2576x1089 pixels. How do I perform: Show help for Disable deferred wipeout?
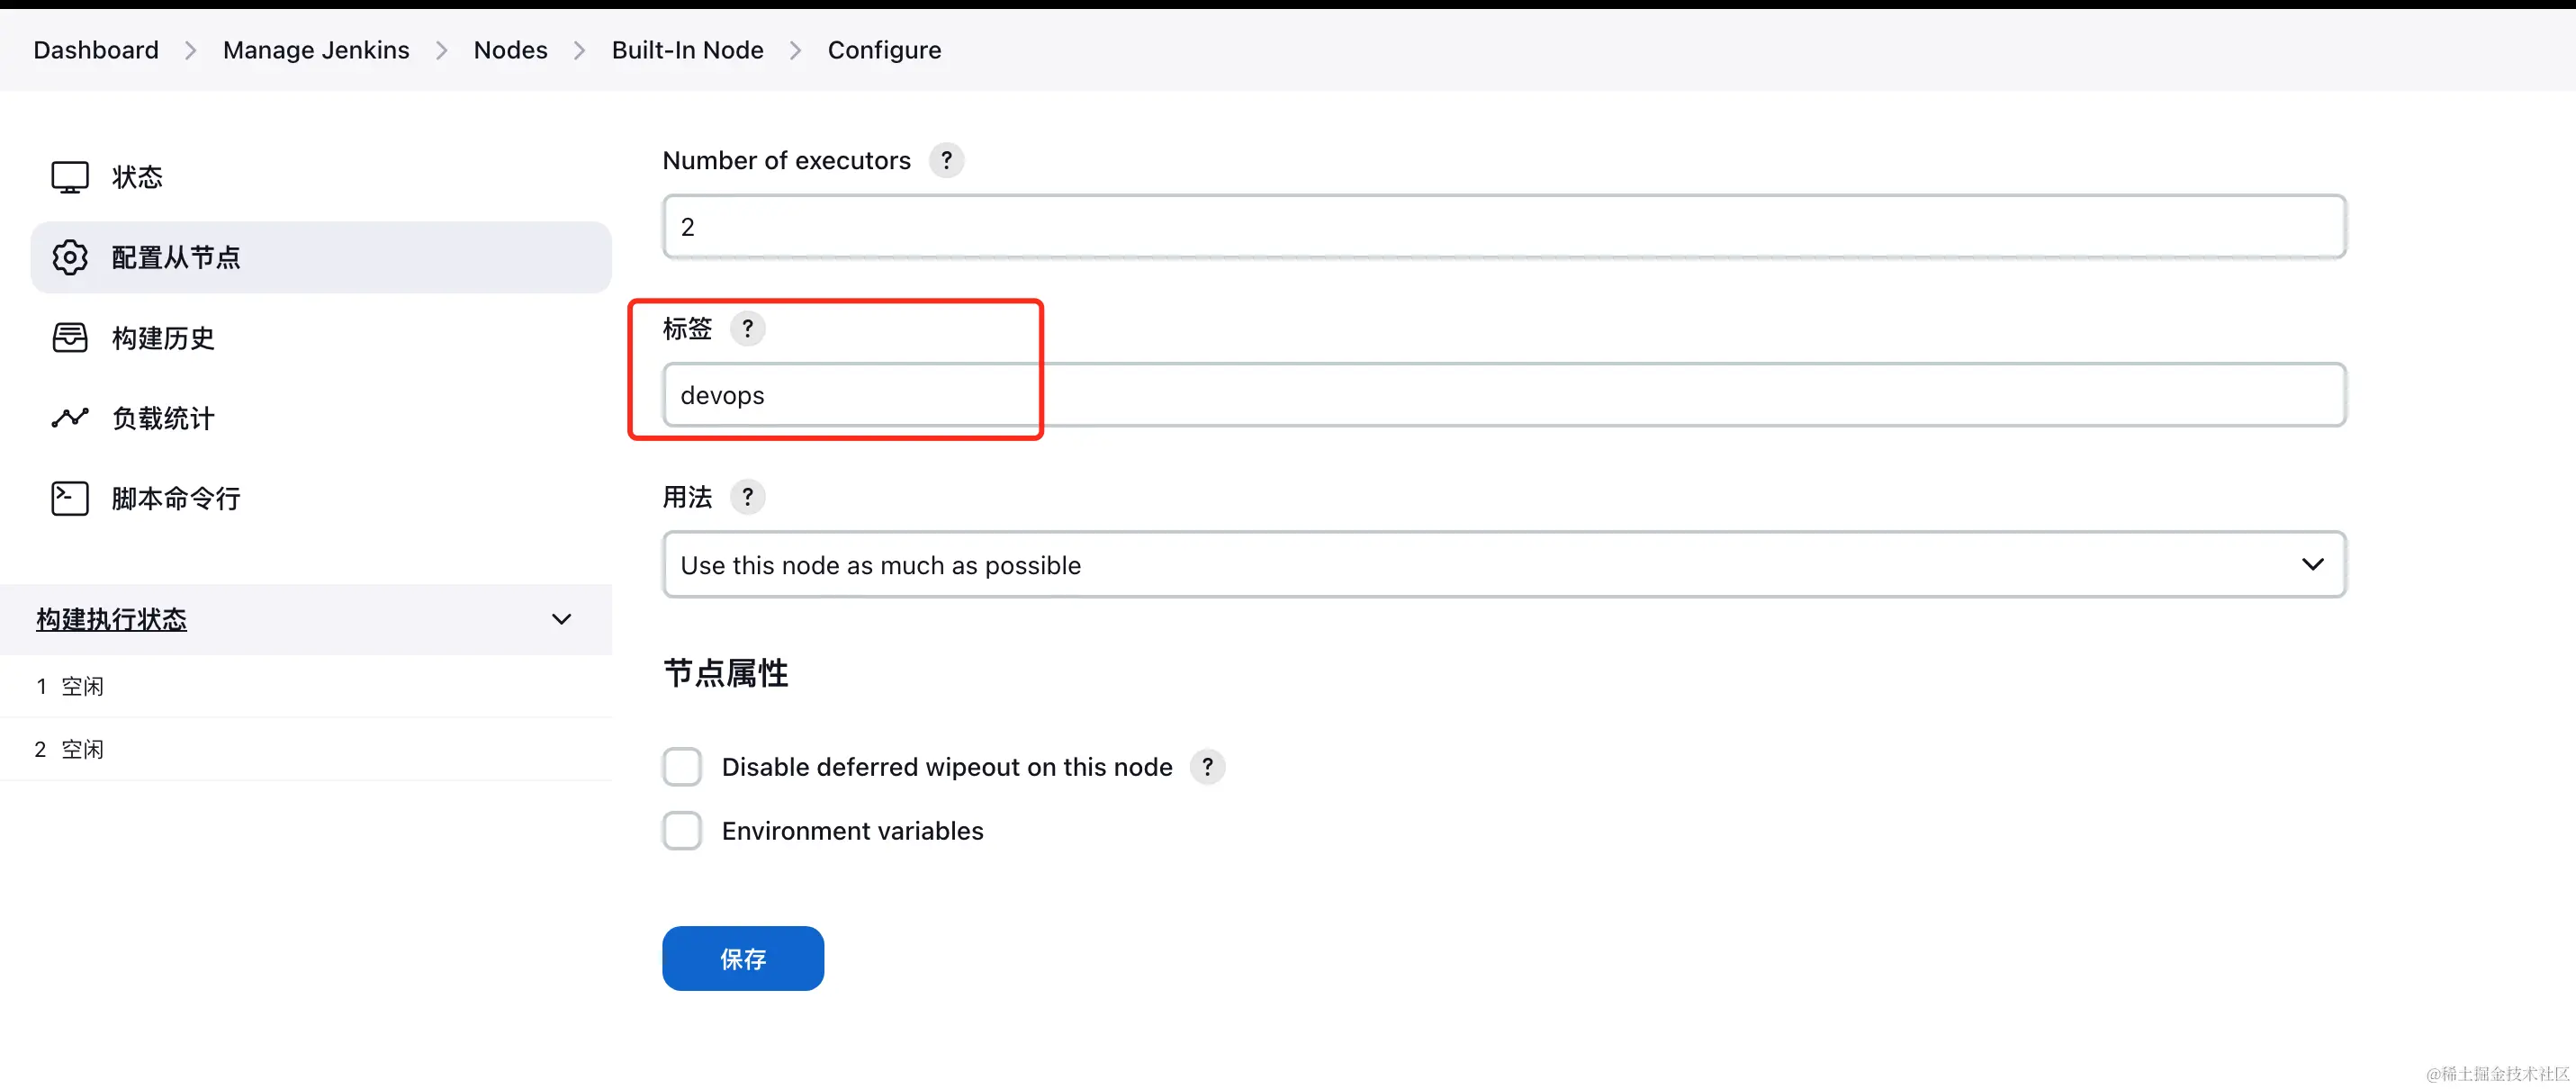pos(1207,767)
